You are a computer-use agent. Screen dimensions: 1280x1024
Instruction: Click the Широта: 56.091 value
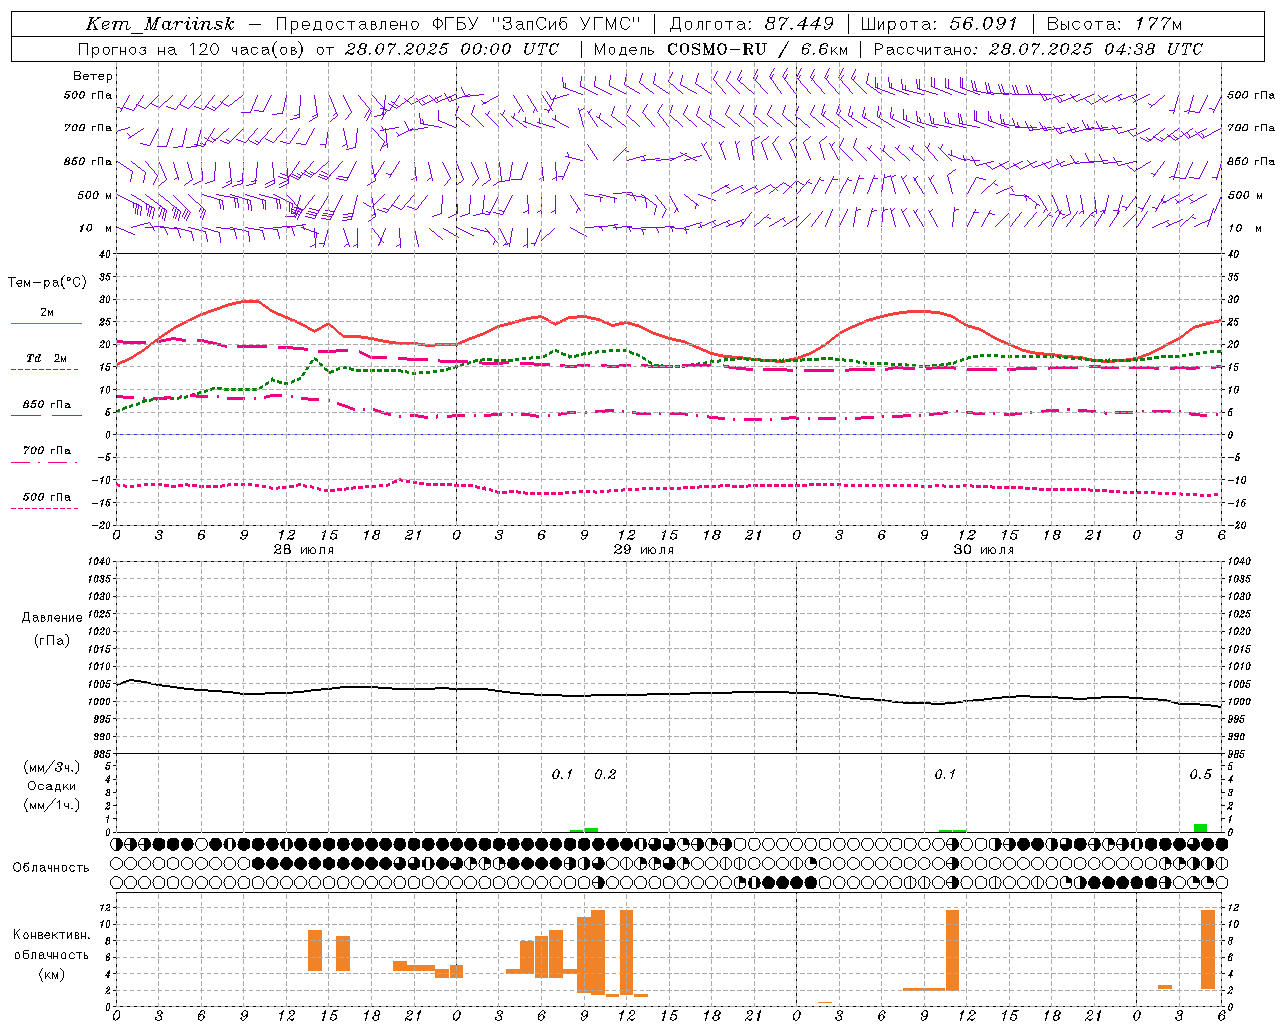(939, 25)
